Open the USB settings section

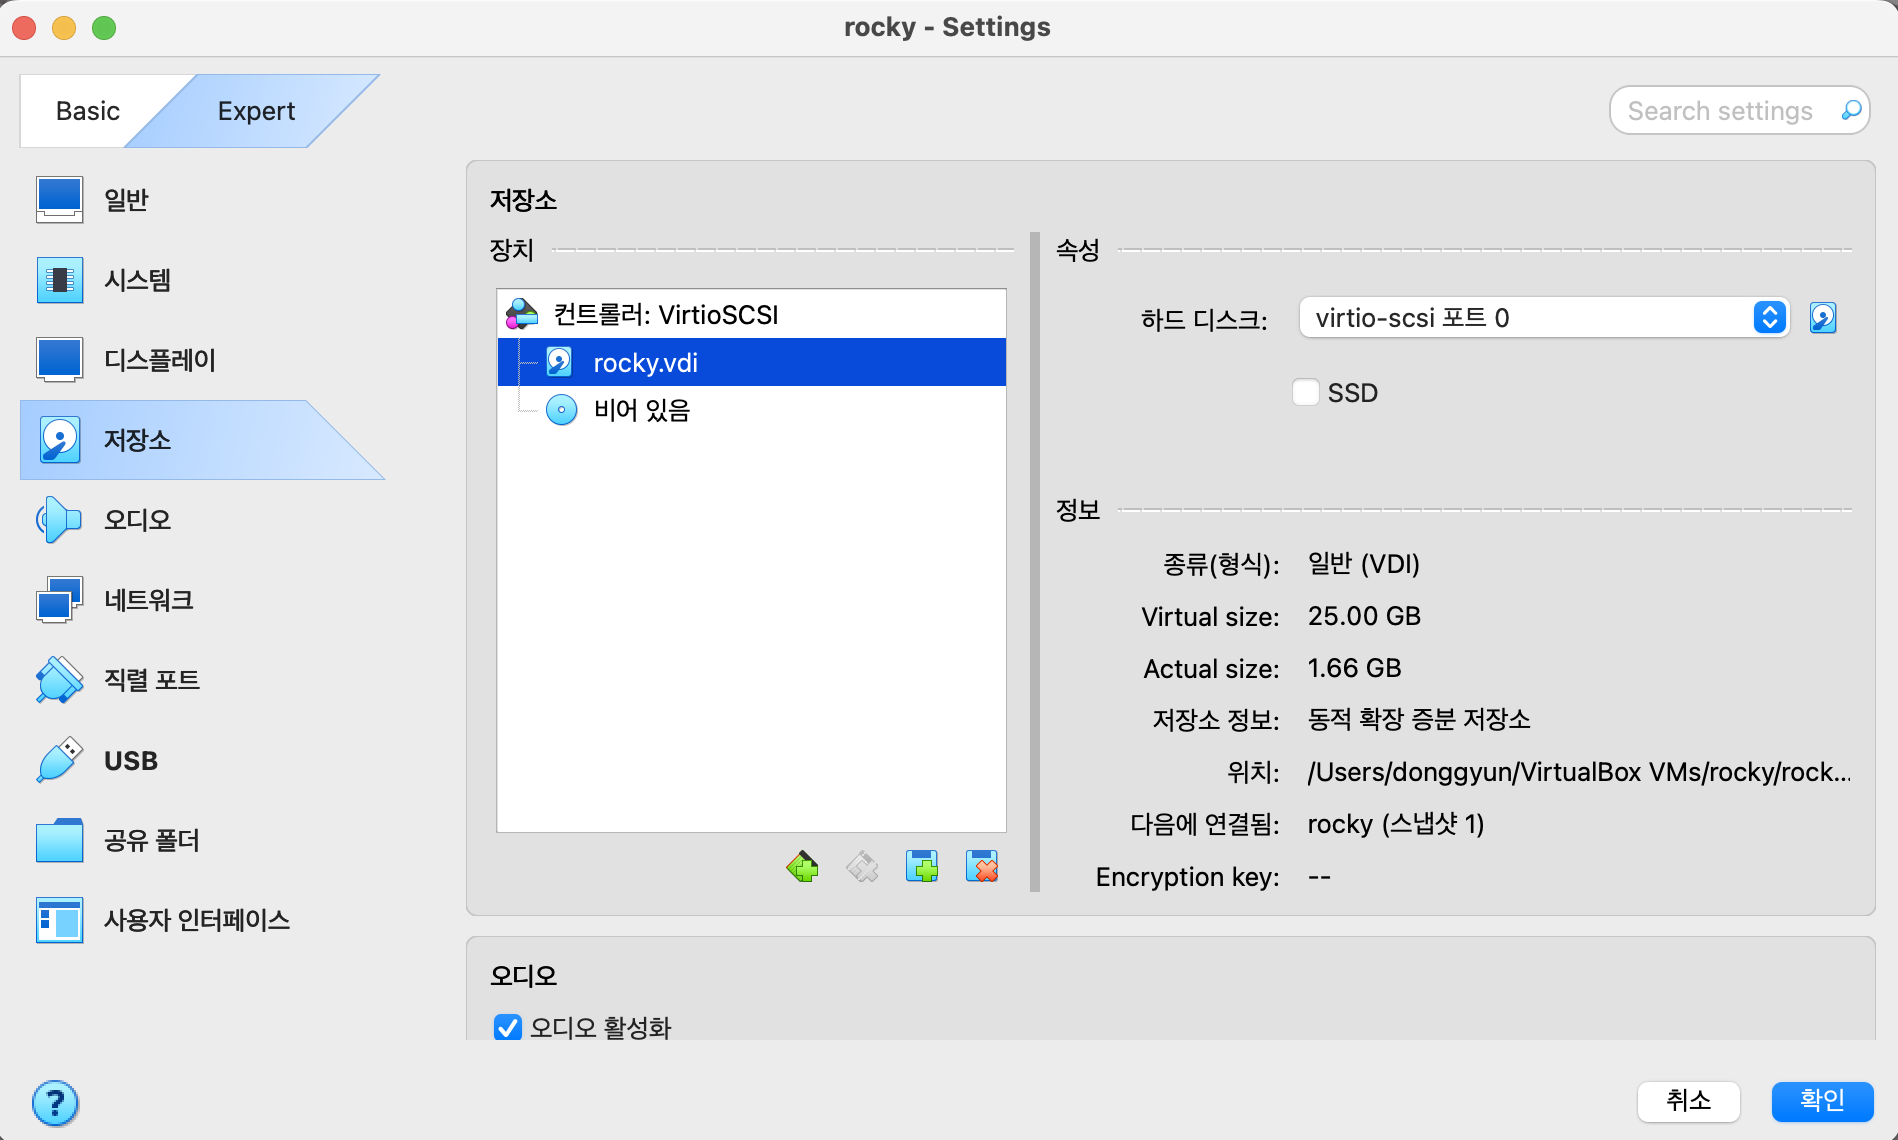click(x=200, y=760)
